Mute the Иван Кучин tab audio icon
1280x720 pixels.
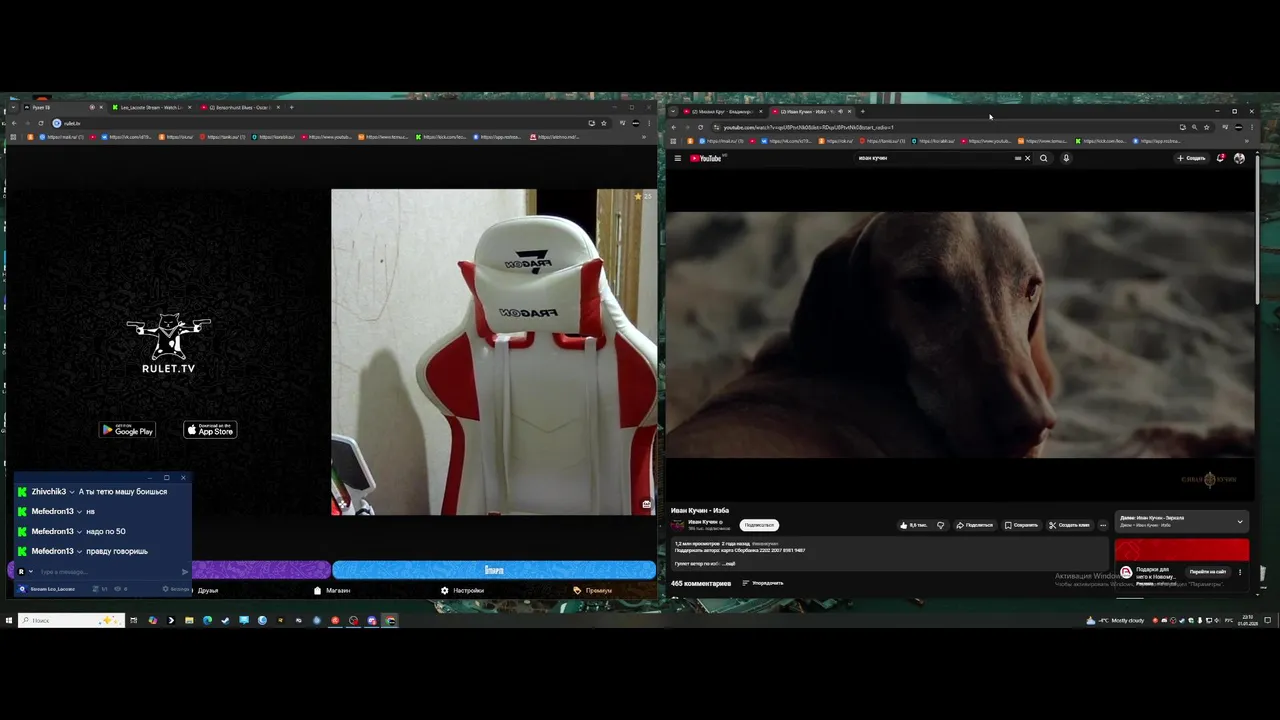(840, 111)
